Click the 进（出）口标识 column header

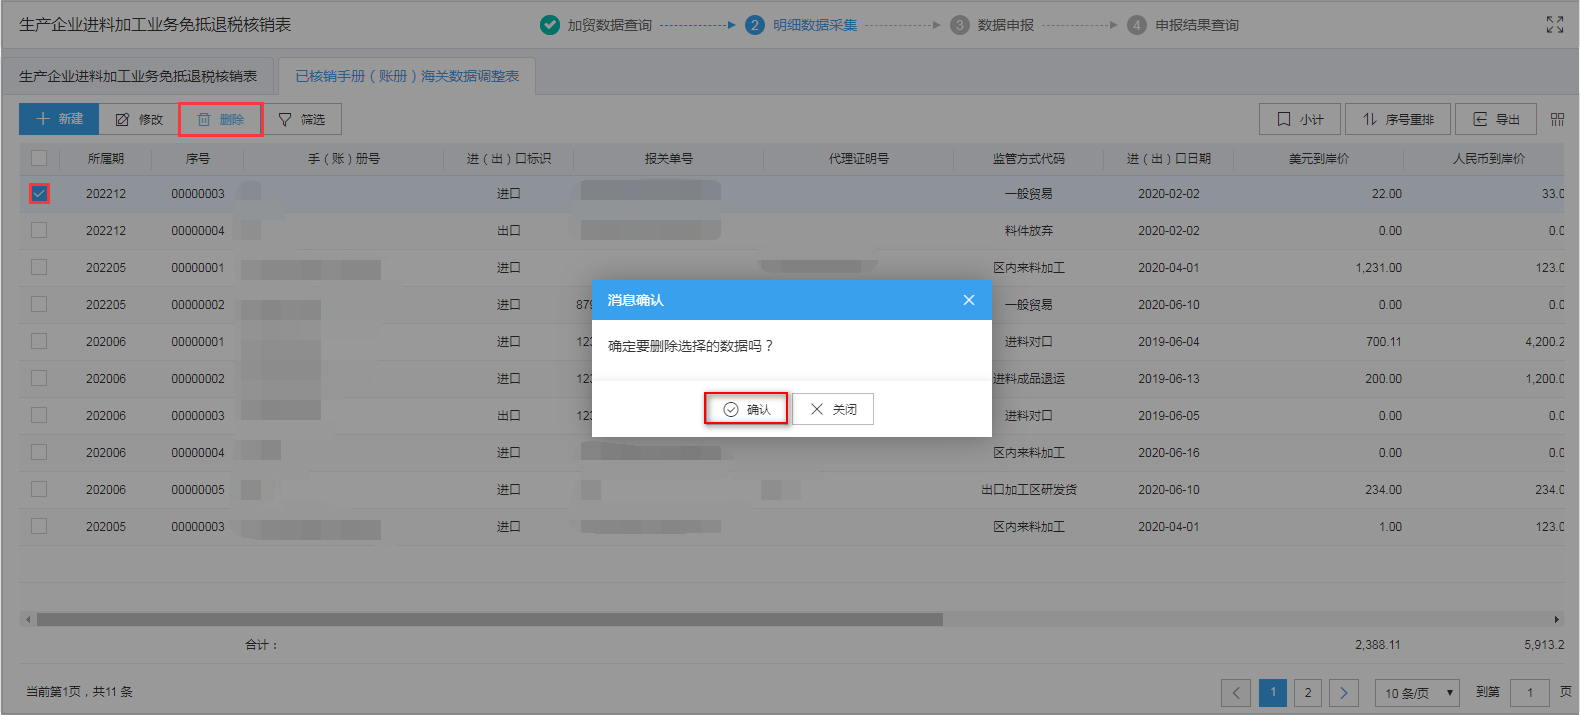509,158
